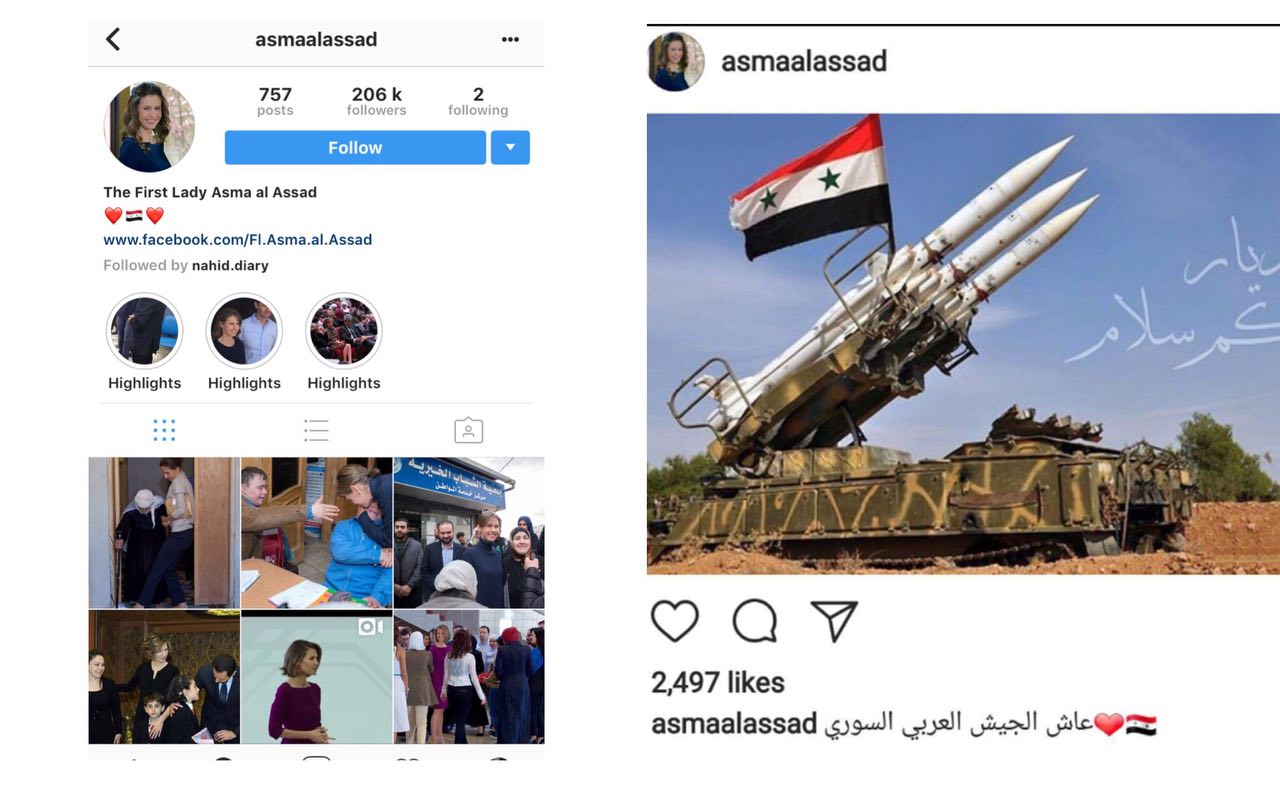1280x801 pixels.
Task: Like the post with heart icon
Action: 675,621
